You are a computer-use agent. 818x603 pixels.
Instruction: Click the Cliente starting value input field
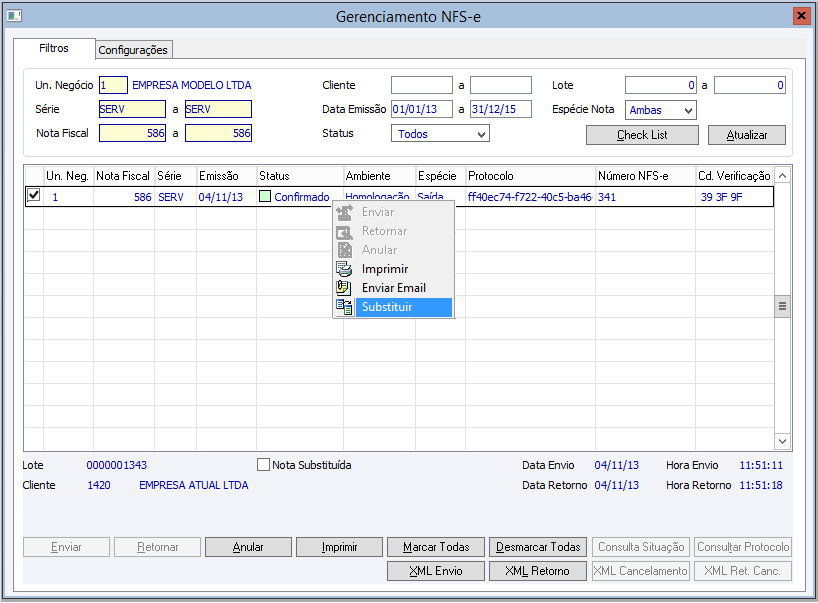(421, 86)
